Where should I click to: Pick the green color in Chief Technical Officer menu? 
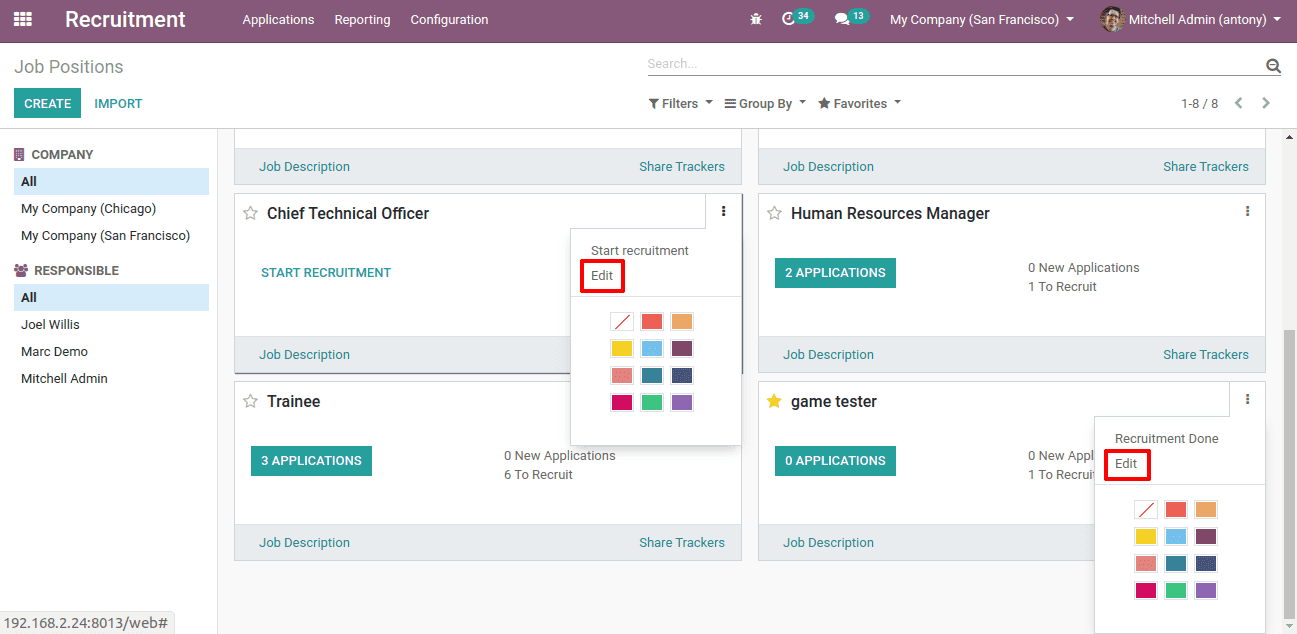[x=652, y=403]
